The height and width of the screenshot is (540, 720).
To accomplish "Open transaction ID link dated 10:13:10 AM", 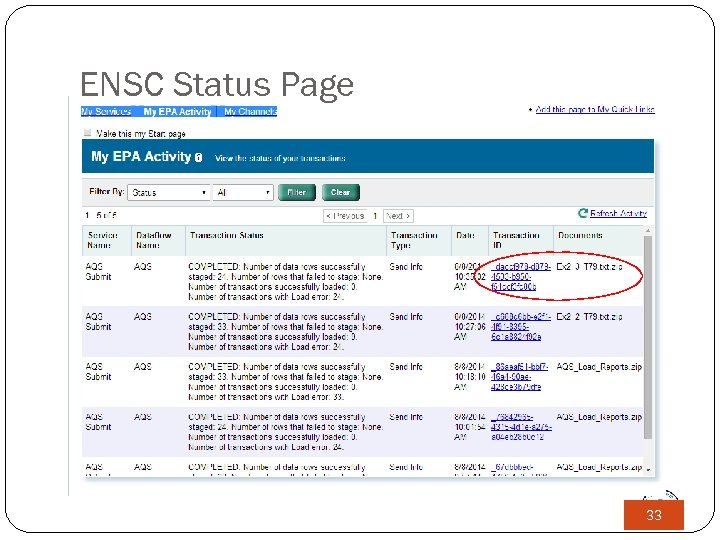I will click(x=519, y=377).
